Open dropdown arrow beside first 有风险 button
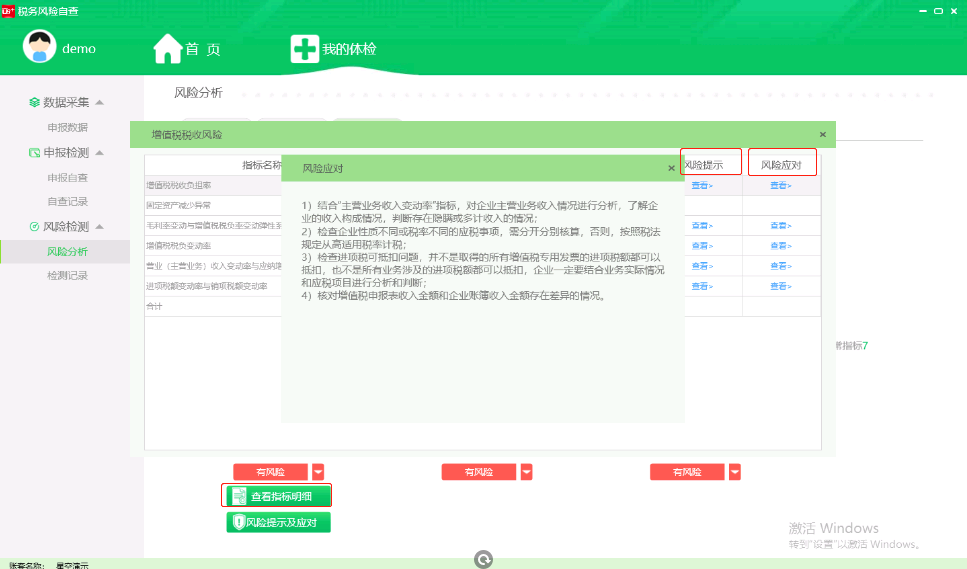The height and width of the screenshot is (569, 967). click(x=318, y=472)
